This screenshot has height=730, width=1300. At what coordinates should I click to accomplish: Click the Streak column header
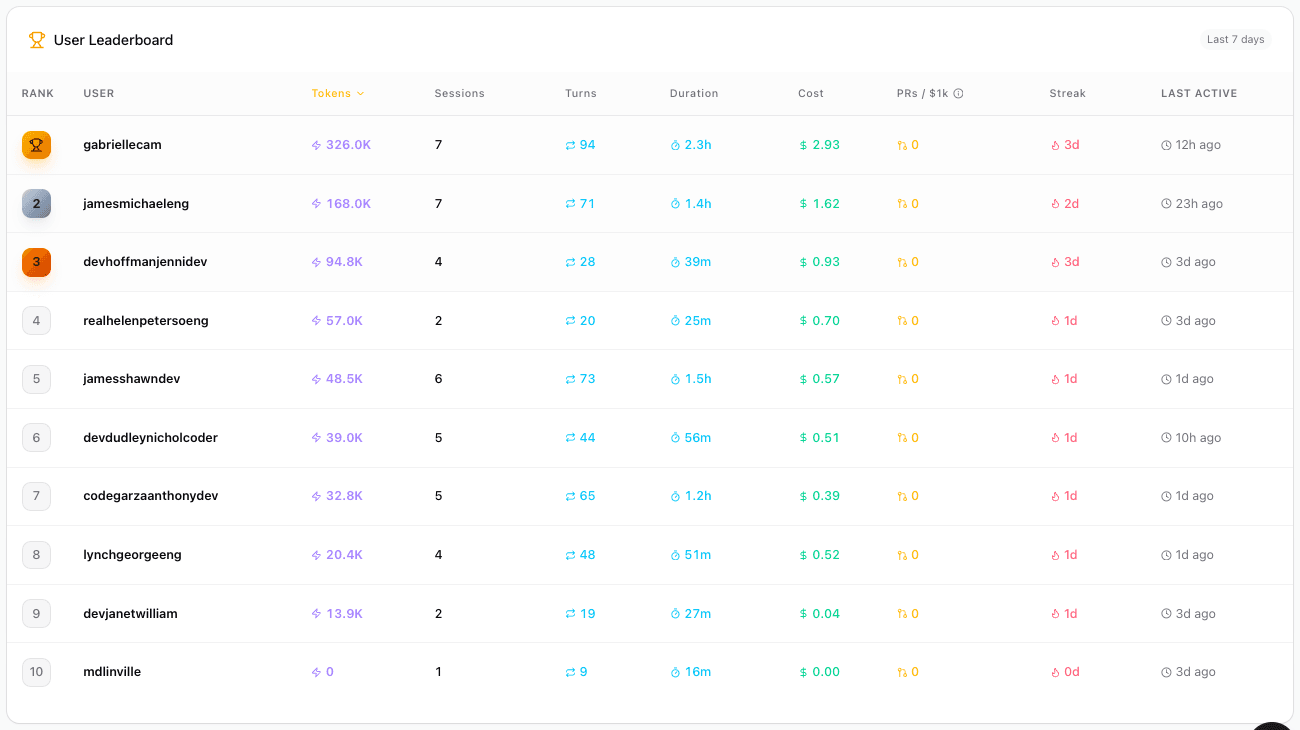[1067, 93]
